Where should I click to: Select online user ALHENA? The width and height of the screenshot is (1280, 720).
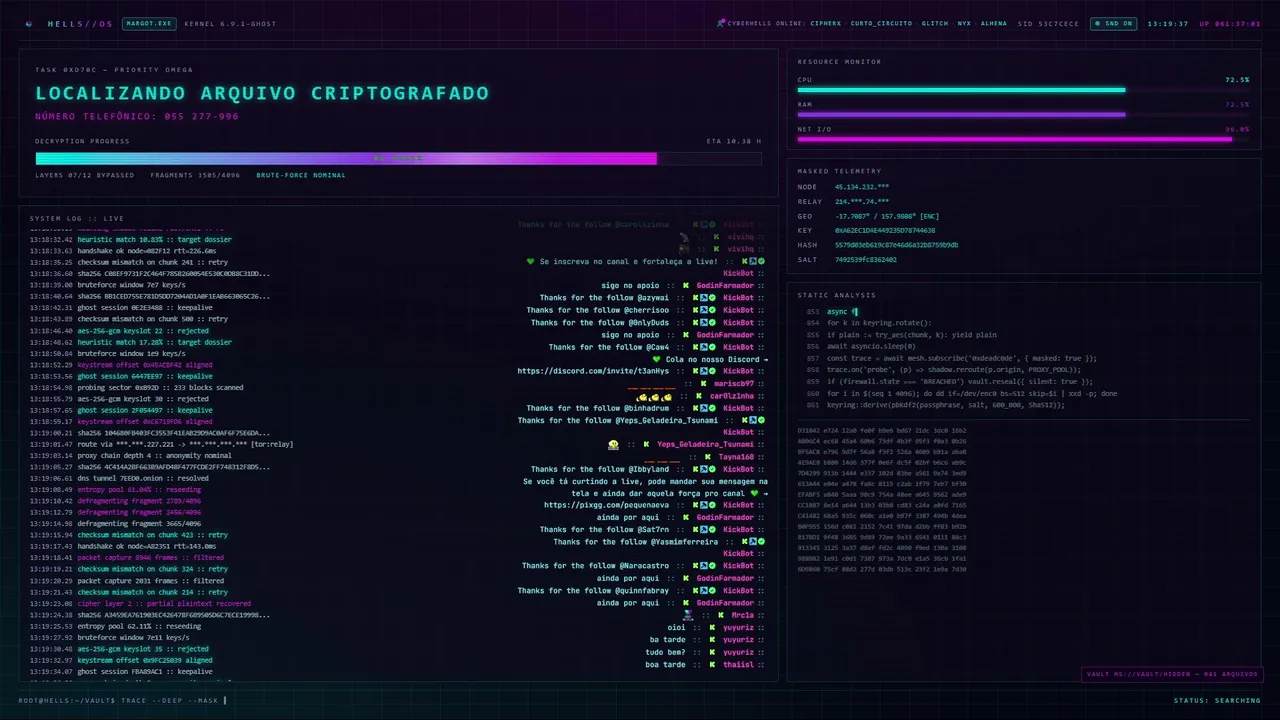coord(994,23)
